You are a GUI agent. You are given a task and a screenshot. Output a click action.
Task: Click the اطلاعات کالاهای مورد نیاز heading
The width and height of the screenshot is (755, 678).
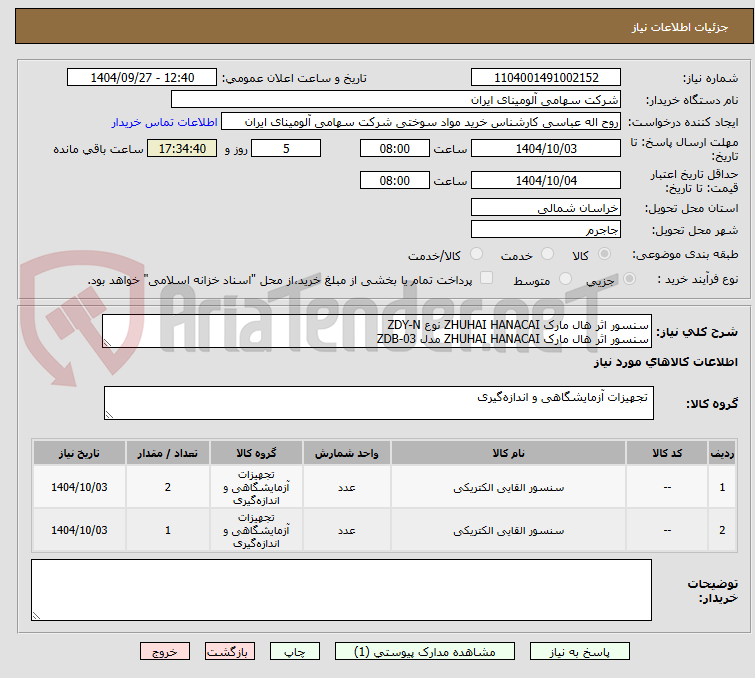click(x=665, y=362)
